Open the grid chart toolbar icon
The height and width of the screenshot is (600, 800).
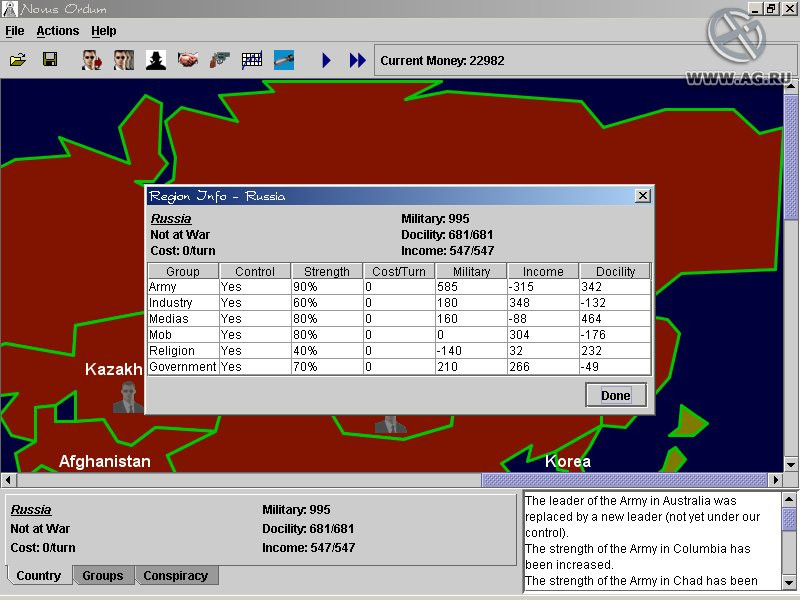coord(252,60)
